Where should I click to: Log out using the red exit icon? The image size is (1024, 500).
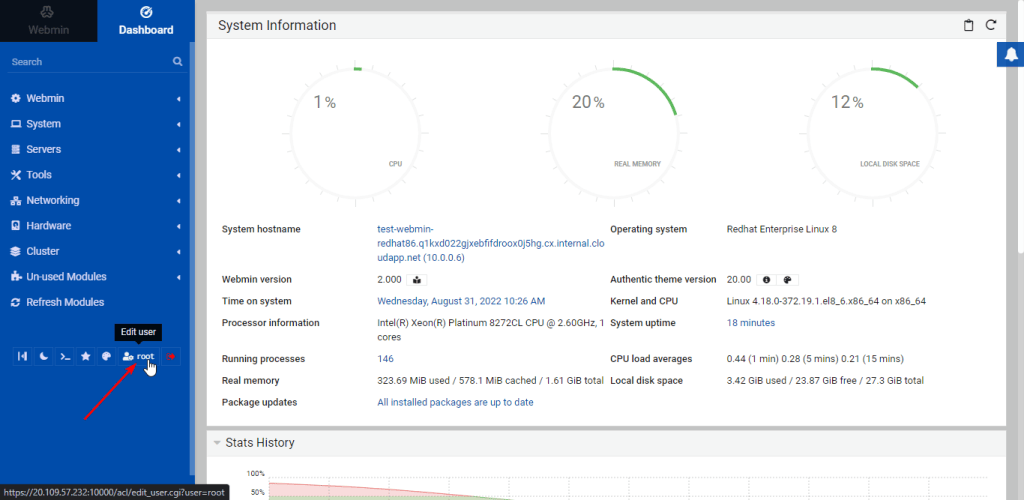pyautogui.click(x=171, y=356)
